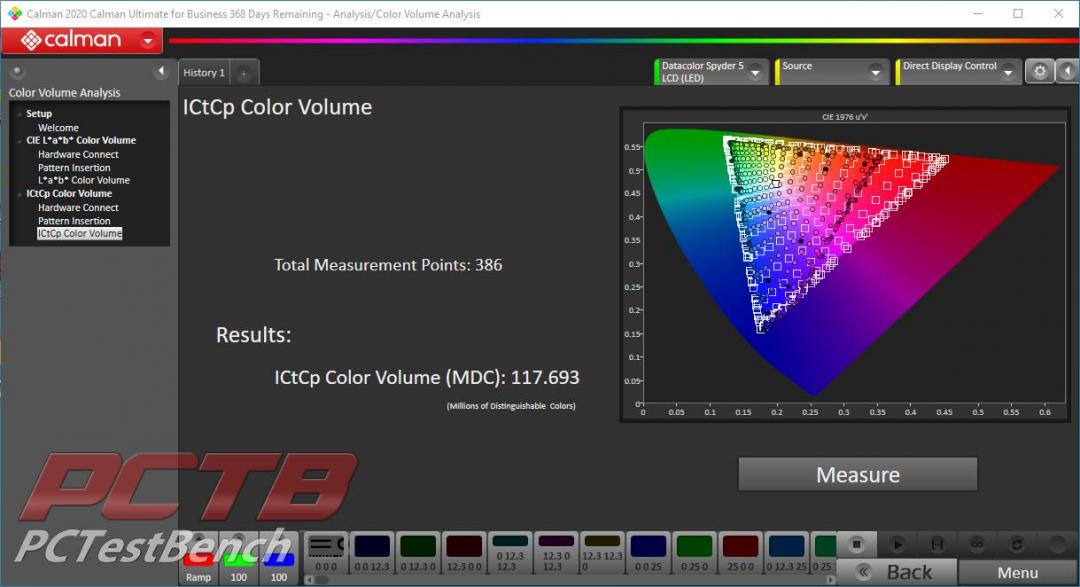This screenshot has width=1080, height=587.
Task: Select the 12.3 0 0 dark red swatch
Action: (464, 553)
